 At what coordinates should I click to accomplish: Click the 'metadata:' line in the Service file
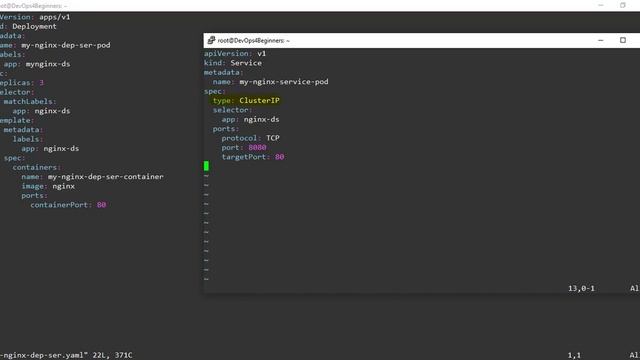click(x=223, y=72)
